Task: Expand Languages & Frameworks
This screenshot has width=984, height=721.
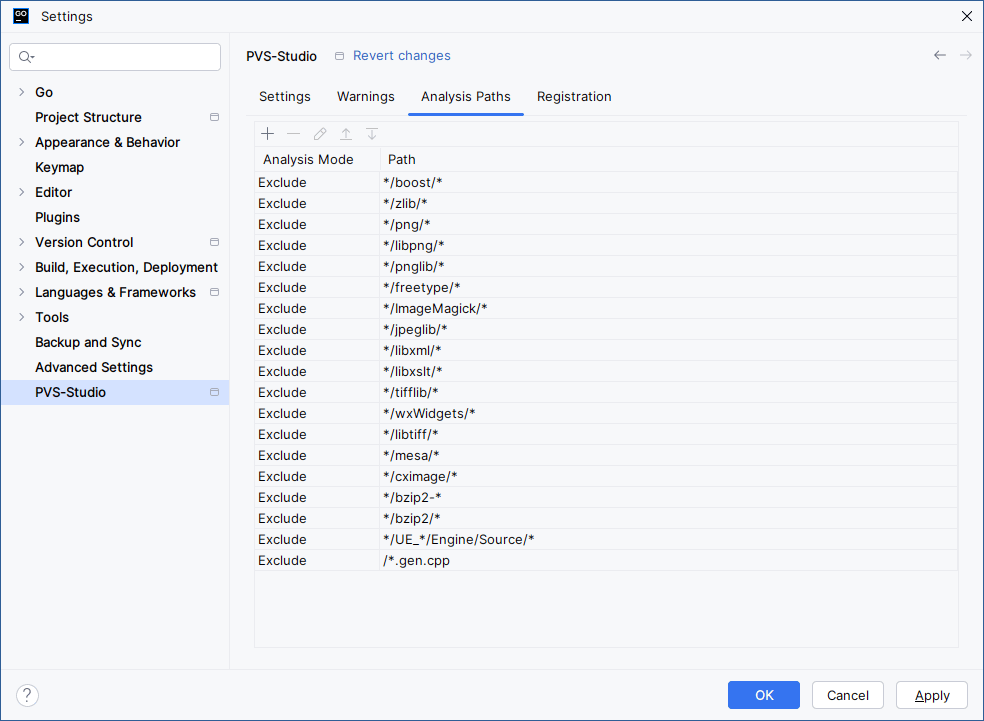Action: (22, 292)
